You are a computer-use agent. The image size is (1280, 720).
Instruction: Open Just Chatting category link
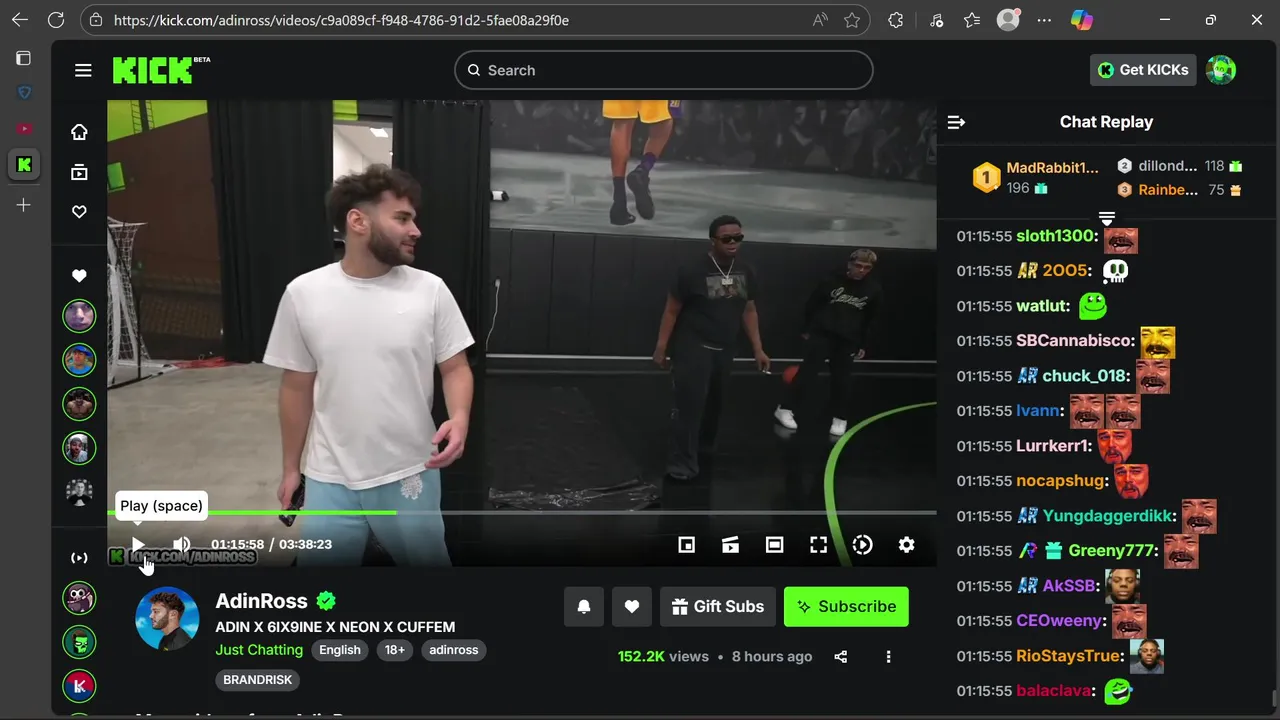259,650
